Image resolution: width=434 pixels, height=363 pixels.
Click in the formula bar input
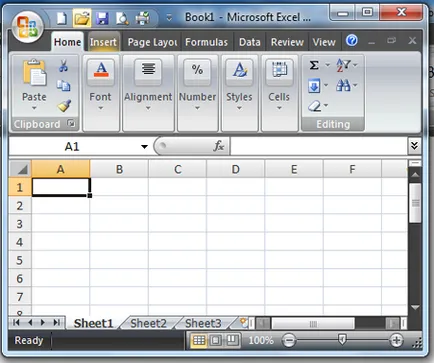point(318,146)
